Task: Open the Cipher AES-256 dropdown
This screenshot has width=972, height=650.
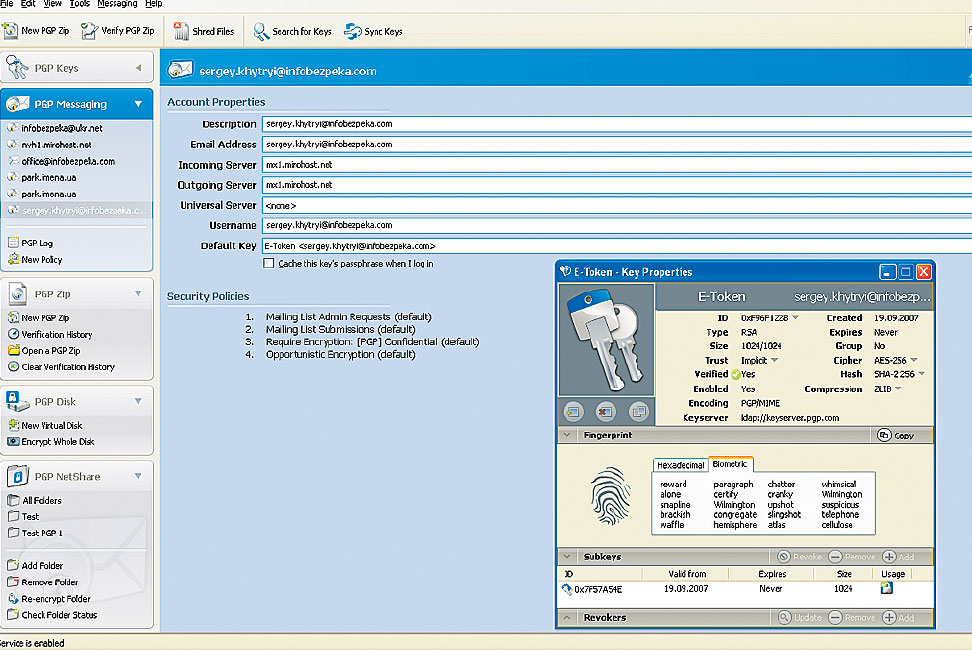Action: click(x=913, y=360)
